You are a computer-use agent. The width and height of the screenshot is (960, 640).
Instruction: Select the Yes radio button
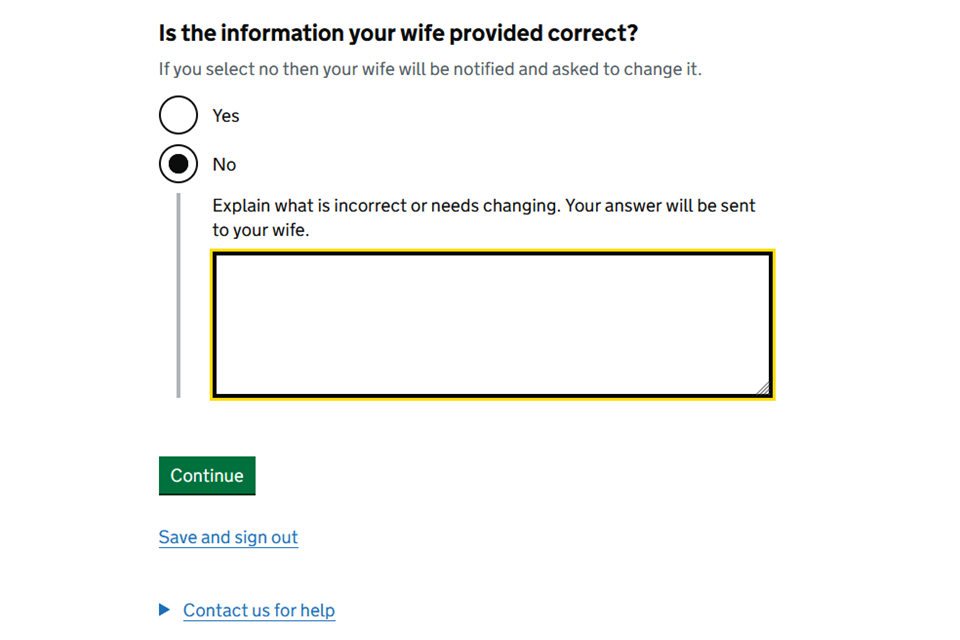178,115
